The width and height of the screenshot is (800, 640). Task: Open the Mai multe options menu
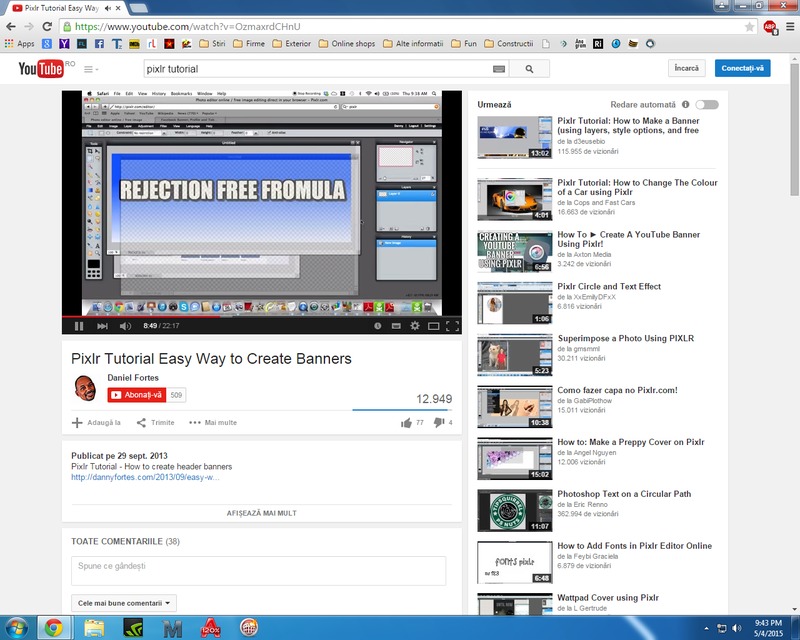[213, 423]
